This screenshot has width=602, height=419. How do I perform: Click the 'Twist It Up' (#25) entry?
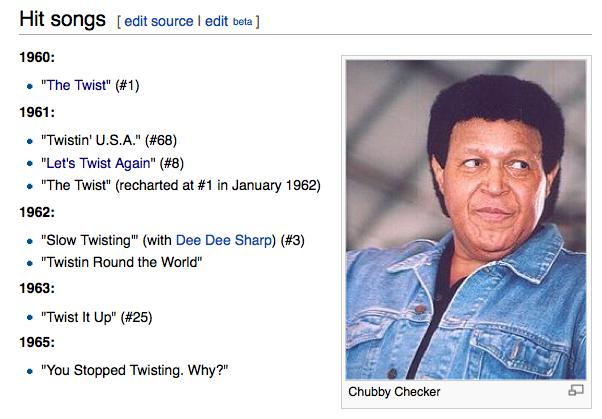[96, 317]
